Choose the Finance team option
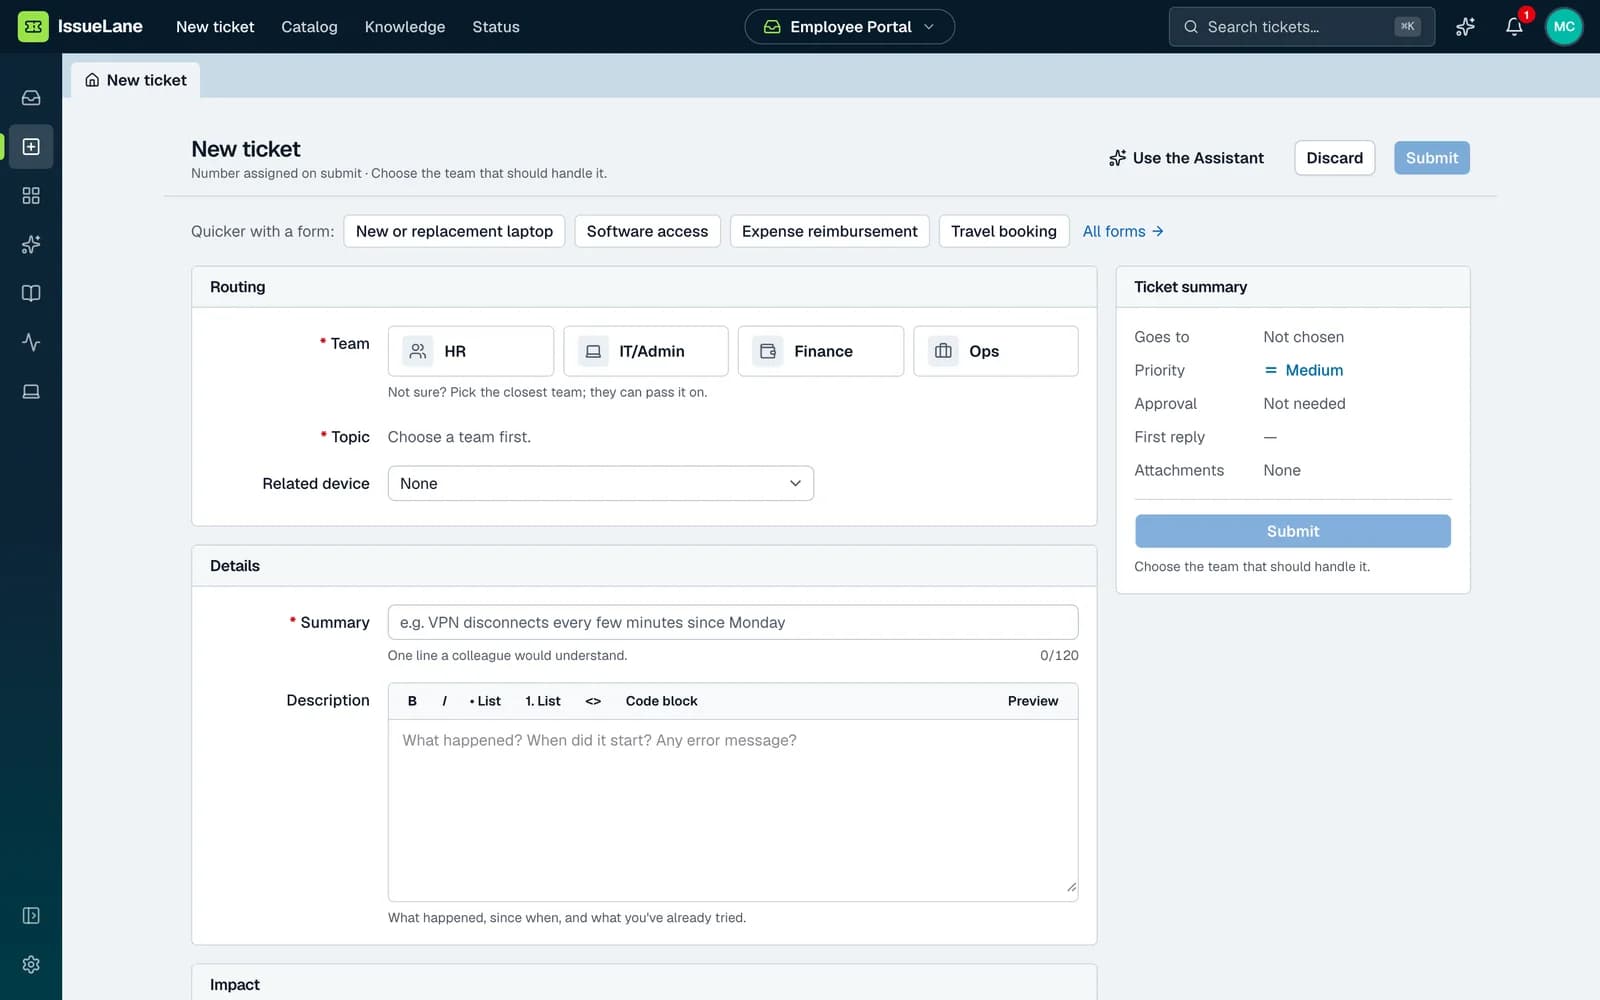The width and height of the screenshot is (1600, 1000). (x=820, y=351)
